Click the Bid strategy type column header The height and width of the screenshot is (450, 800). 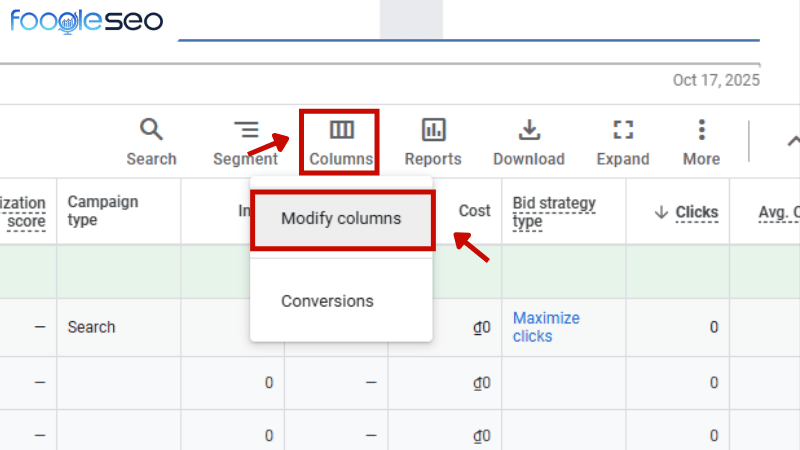[554, 212]
